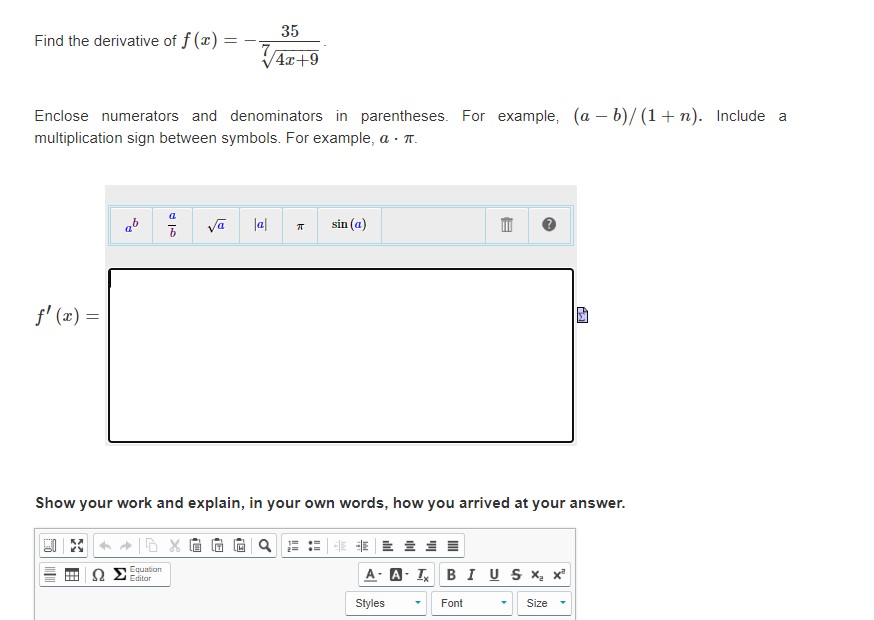Insert the fraction template a/b
This screenshot has height=620, width=874.
coord(172,225)
